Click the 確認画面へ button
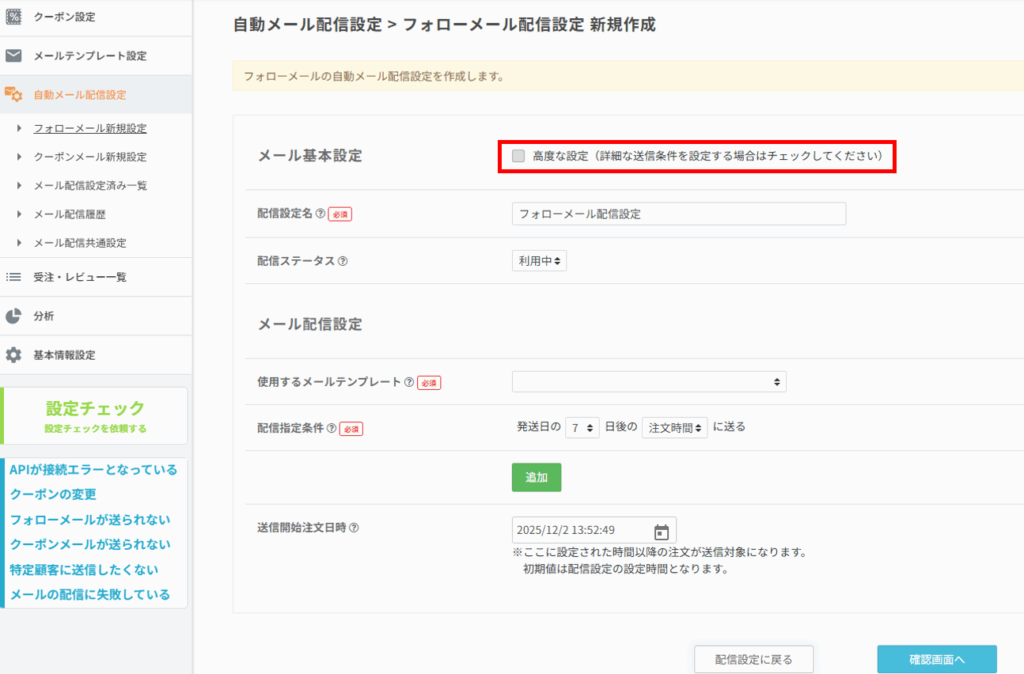The width and height of the screenshot is (1024, 674). tap(936, 659)
